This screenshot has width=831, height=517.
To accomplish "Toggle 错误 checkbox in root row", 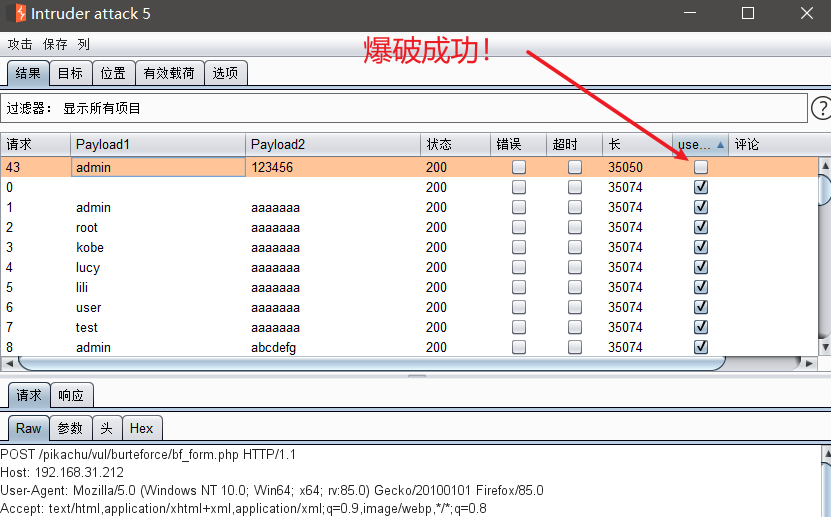I will pyautogui.click(x=519, y=227).
